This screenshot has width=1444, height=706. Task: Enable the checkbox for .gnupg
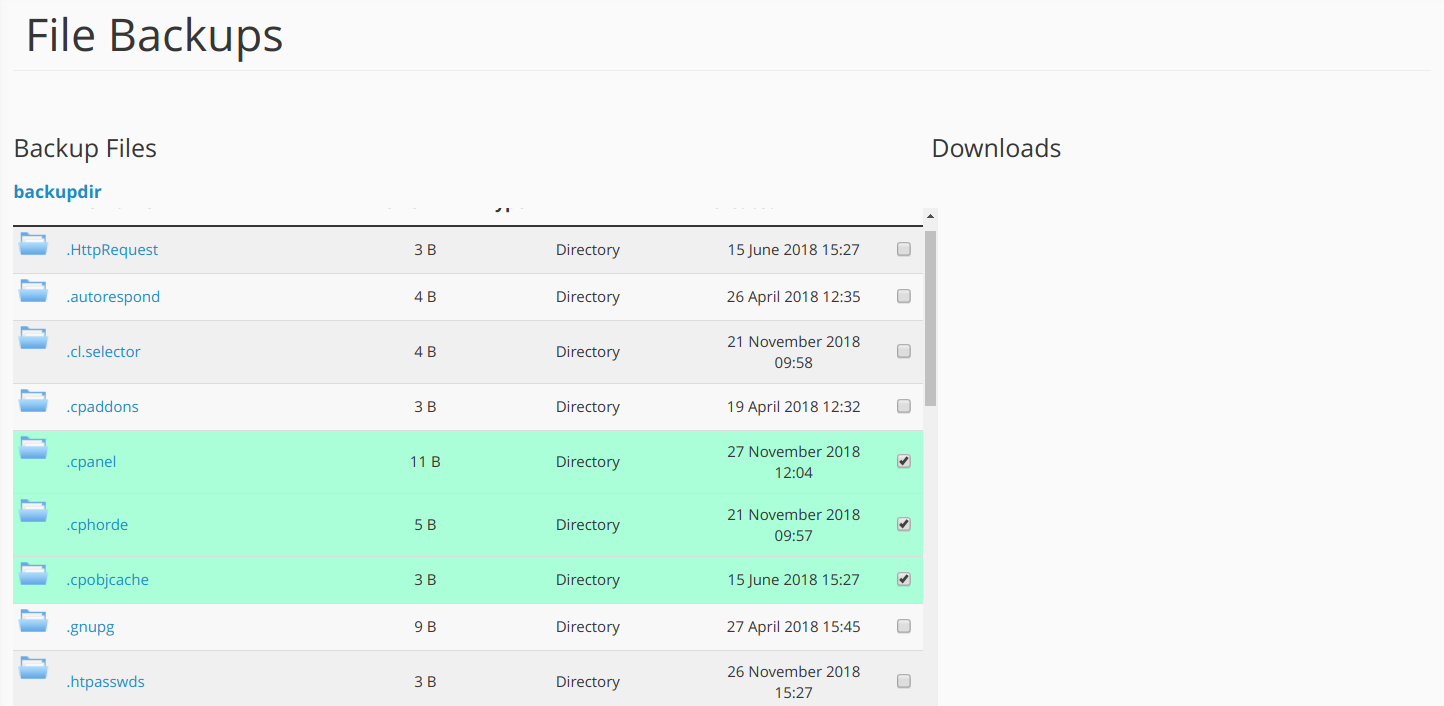pyautogui.click(x=904, y=626)
